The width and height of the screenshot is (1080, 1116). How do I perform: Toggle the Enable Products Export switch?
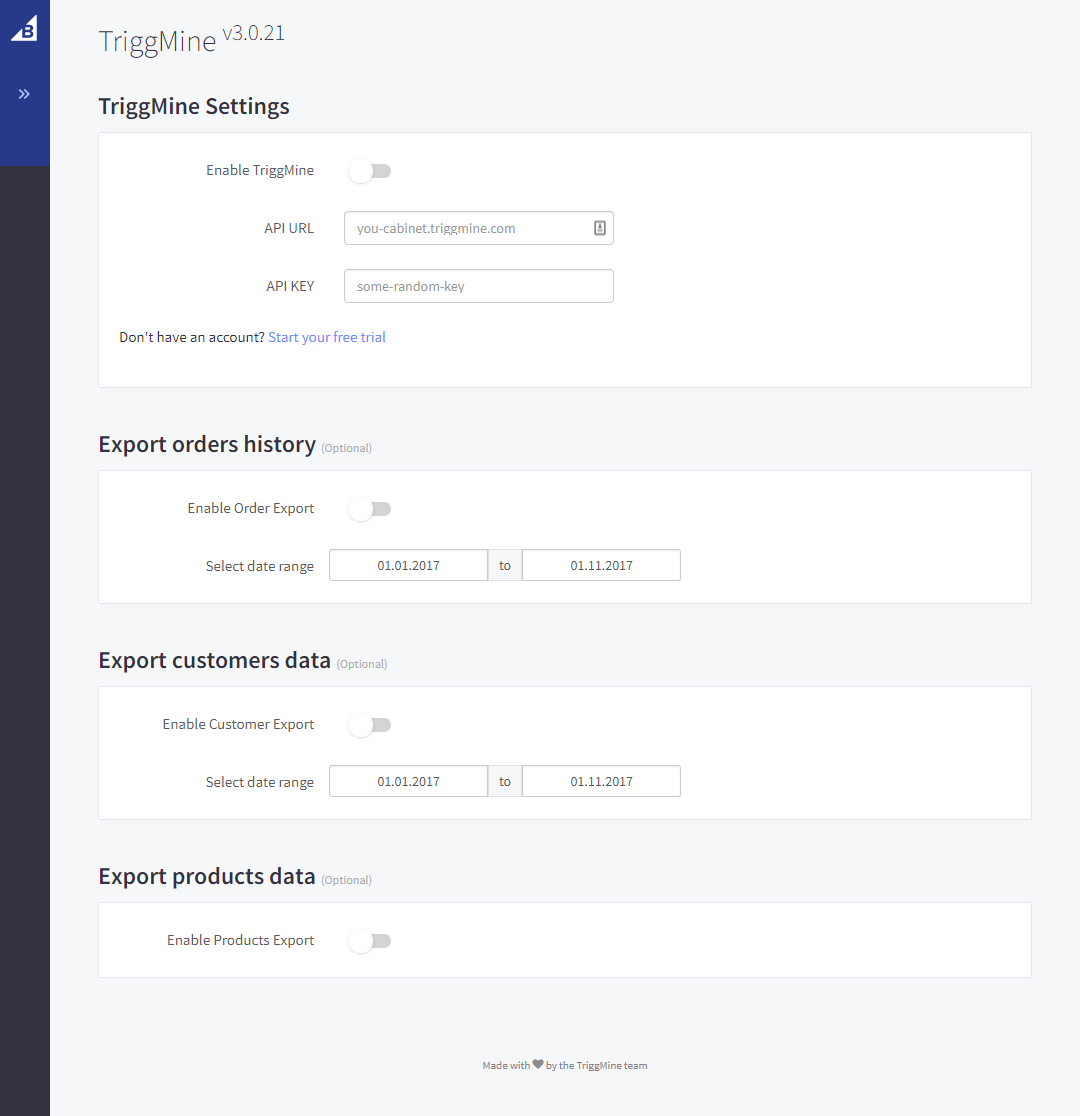point(370,941)
